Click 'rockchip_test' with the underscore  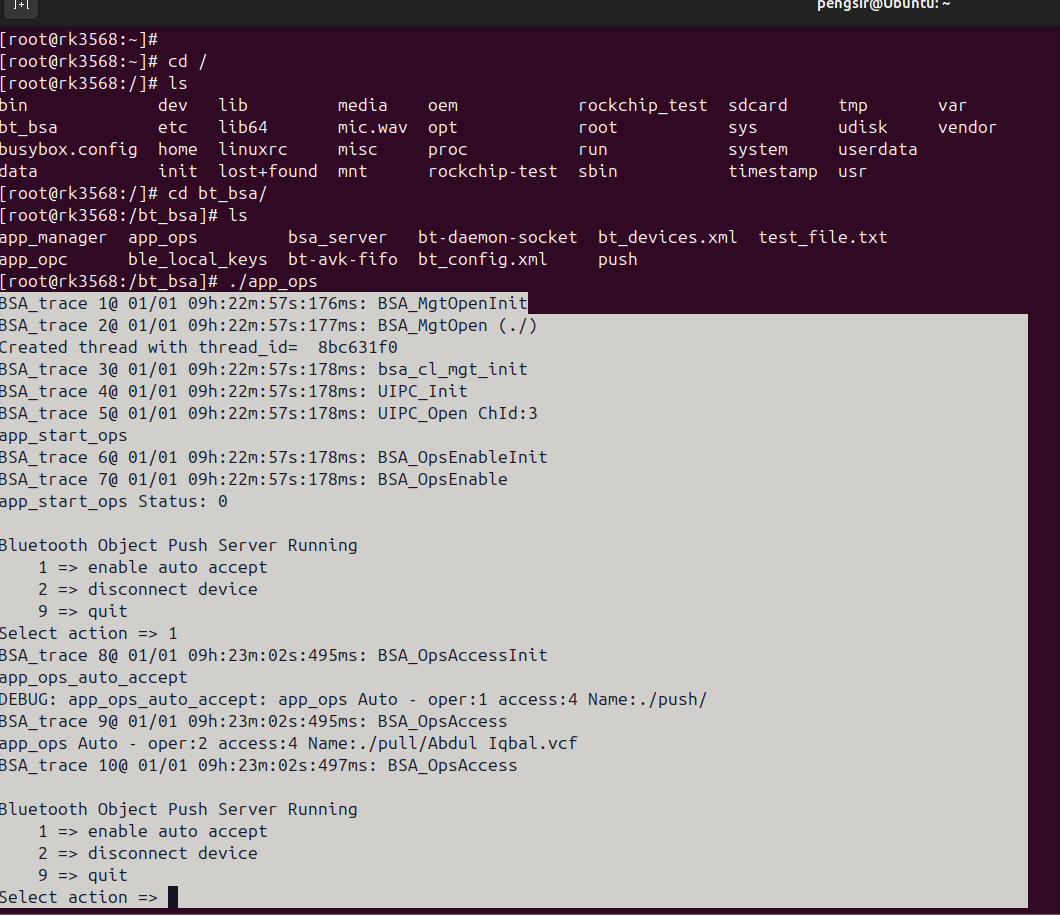[x=642, y=105]
